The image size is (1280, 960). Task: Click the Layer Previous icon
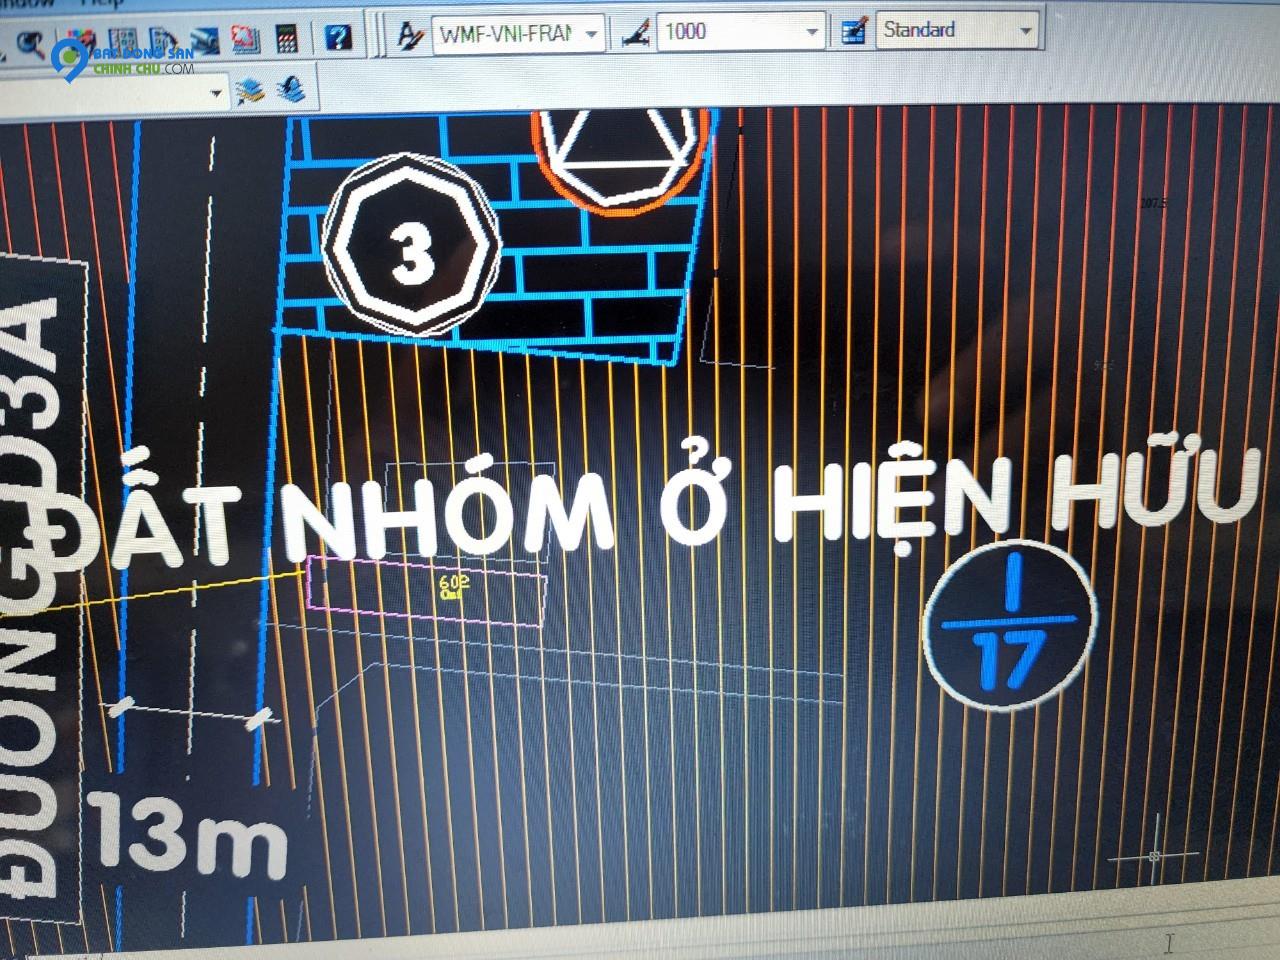click(x=291, y=90)
